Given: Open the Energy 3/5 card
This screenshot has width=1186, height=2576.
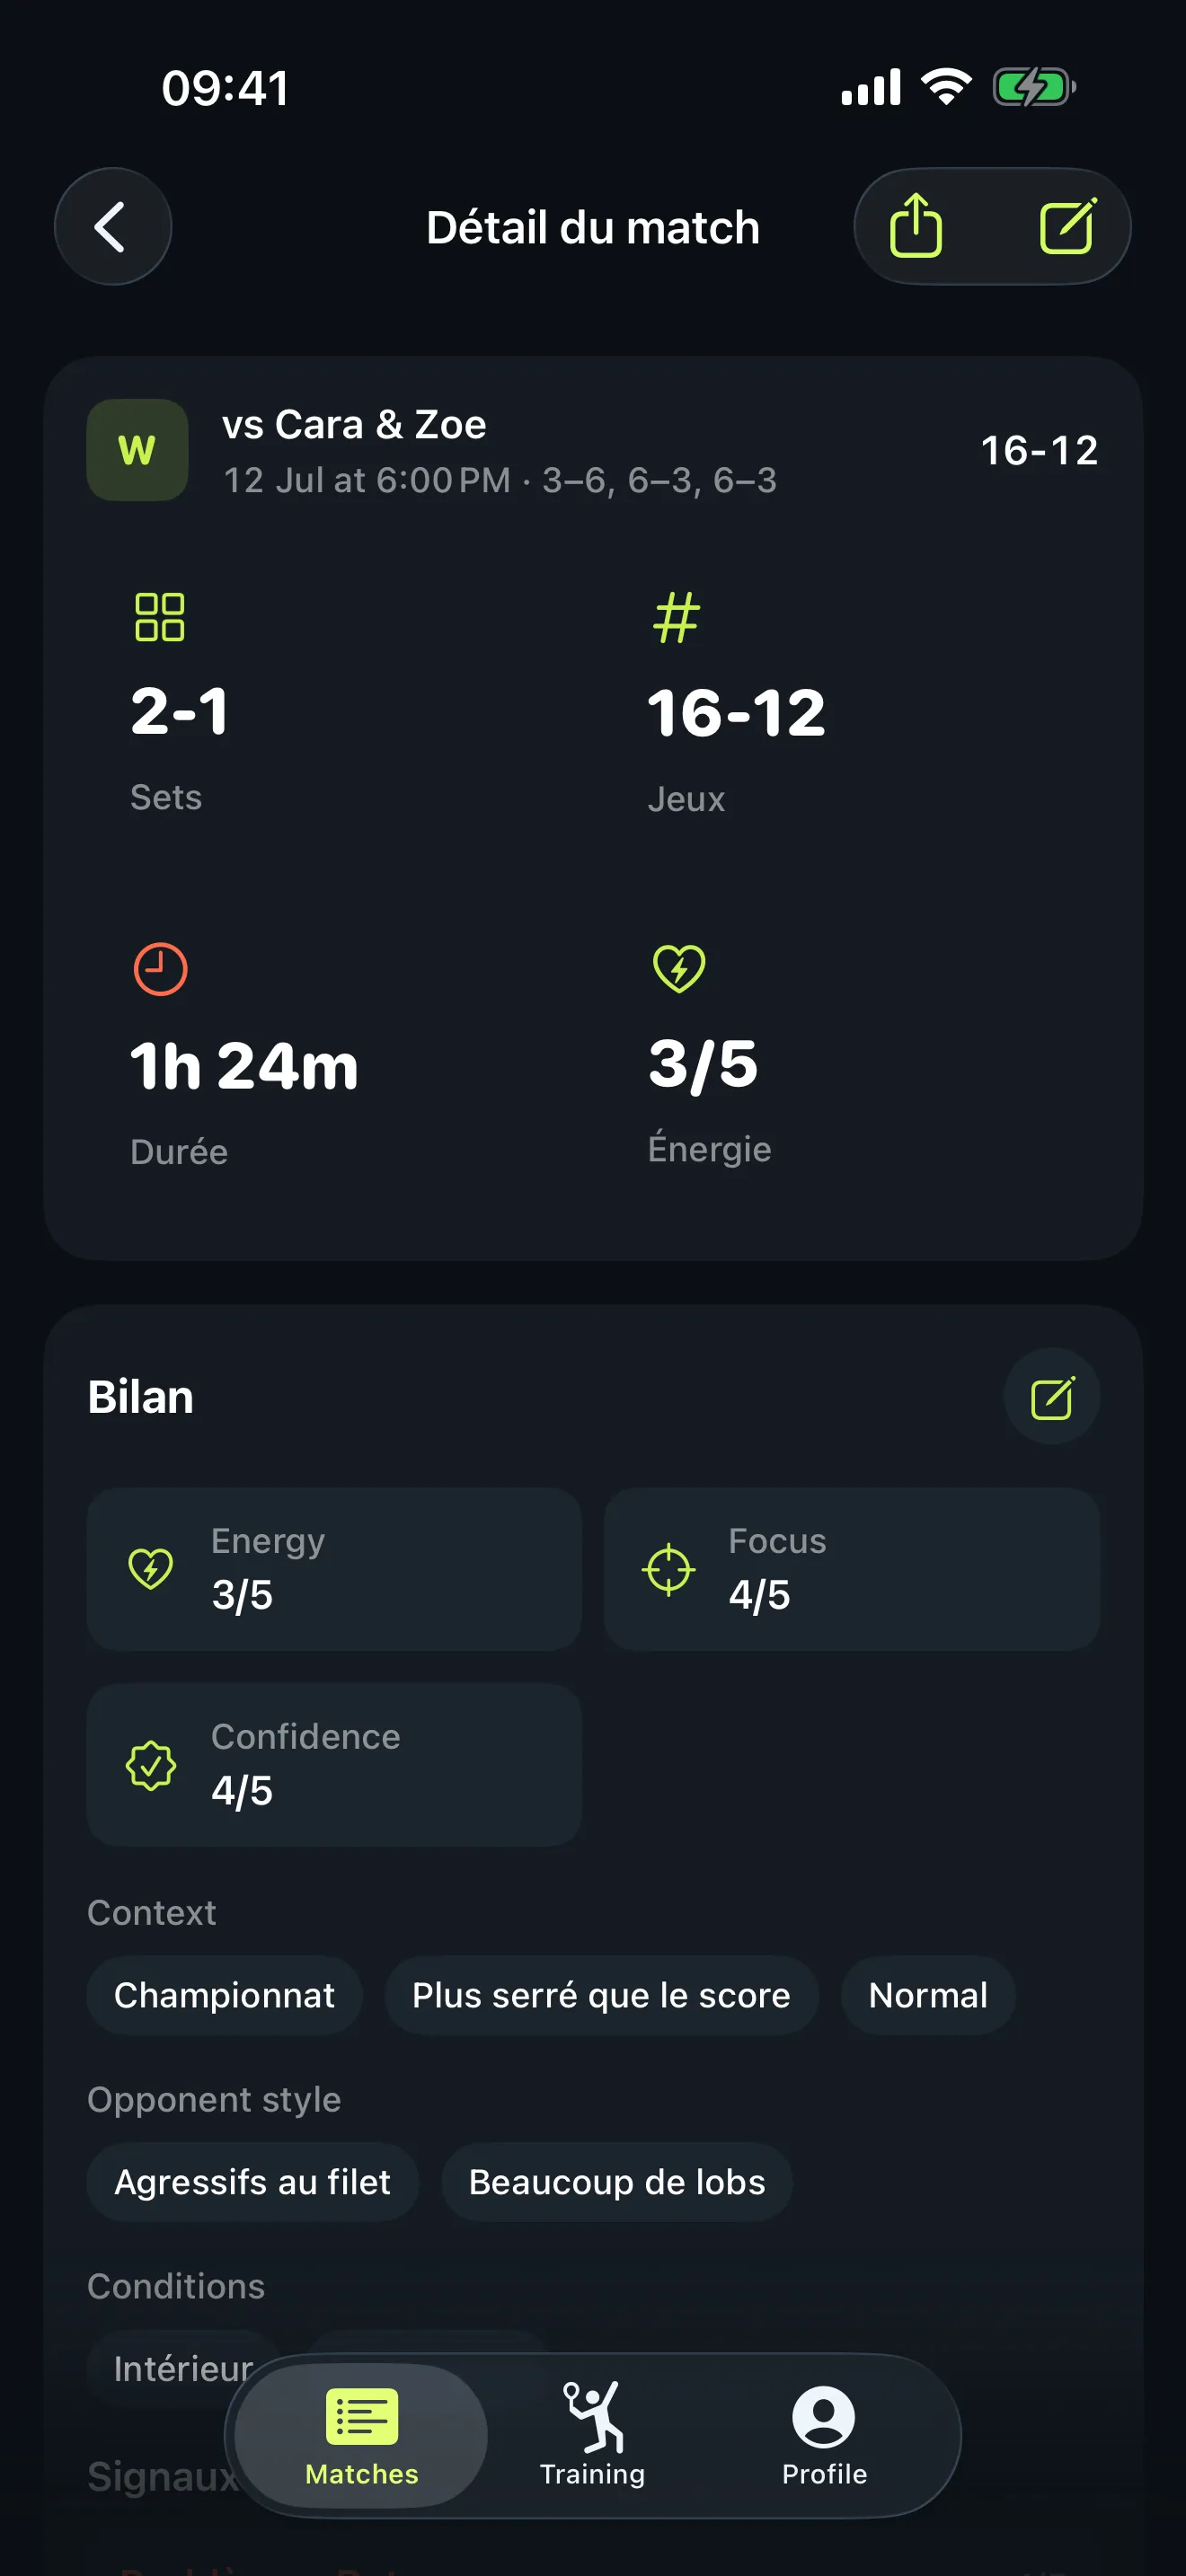Looking at the screenshot, I should (x=334, y=1569).
